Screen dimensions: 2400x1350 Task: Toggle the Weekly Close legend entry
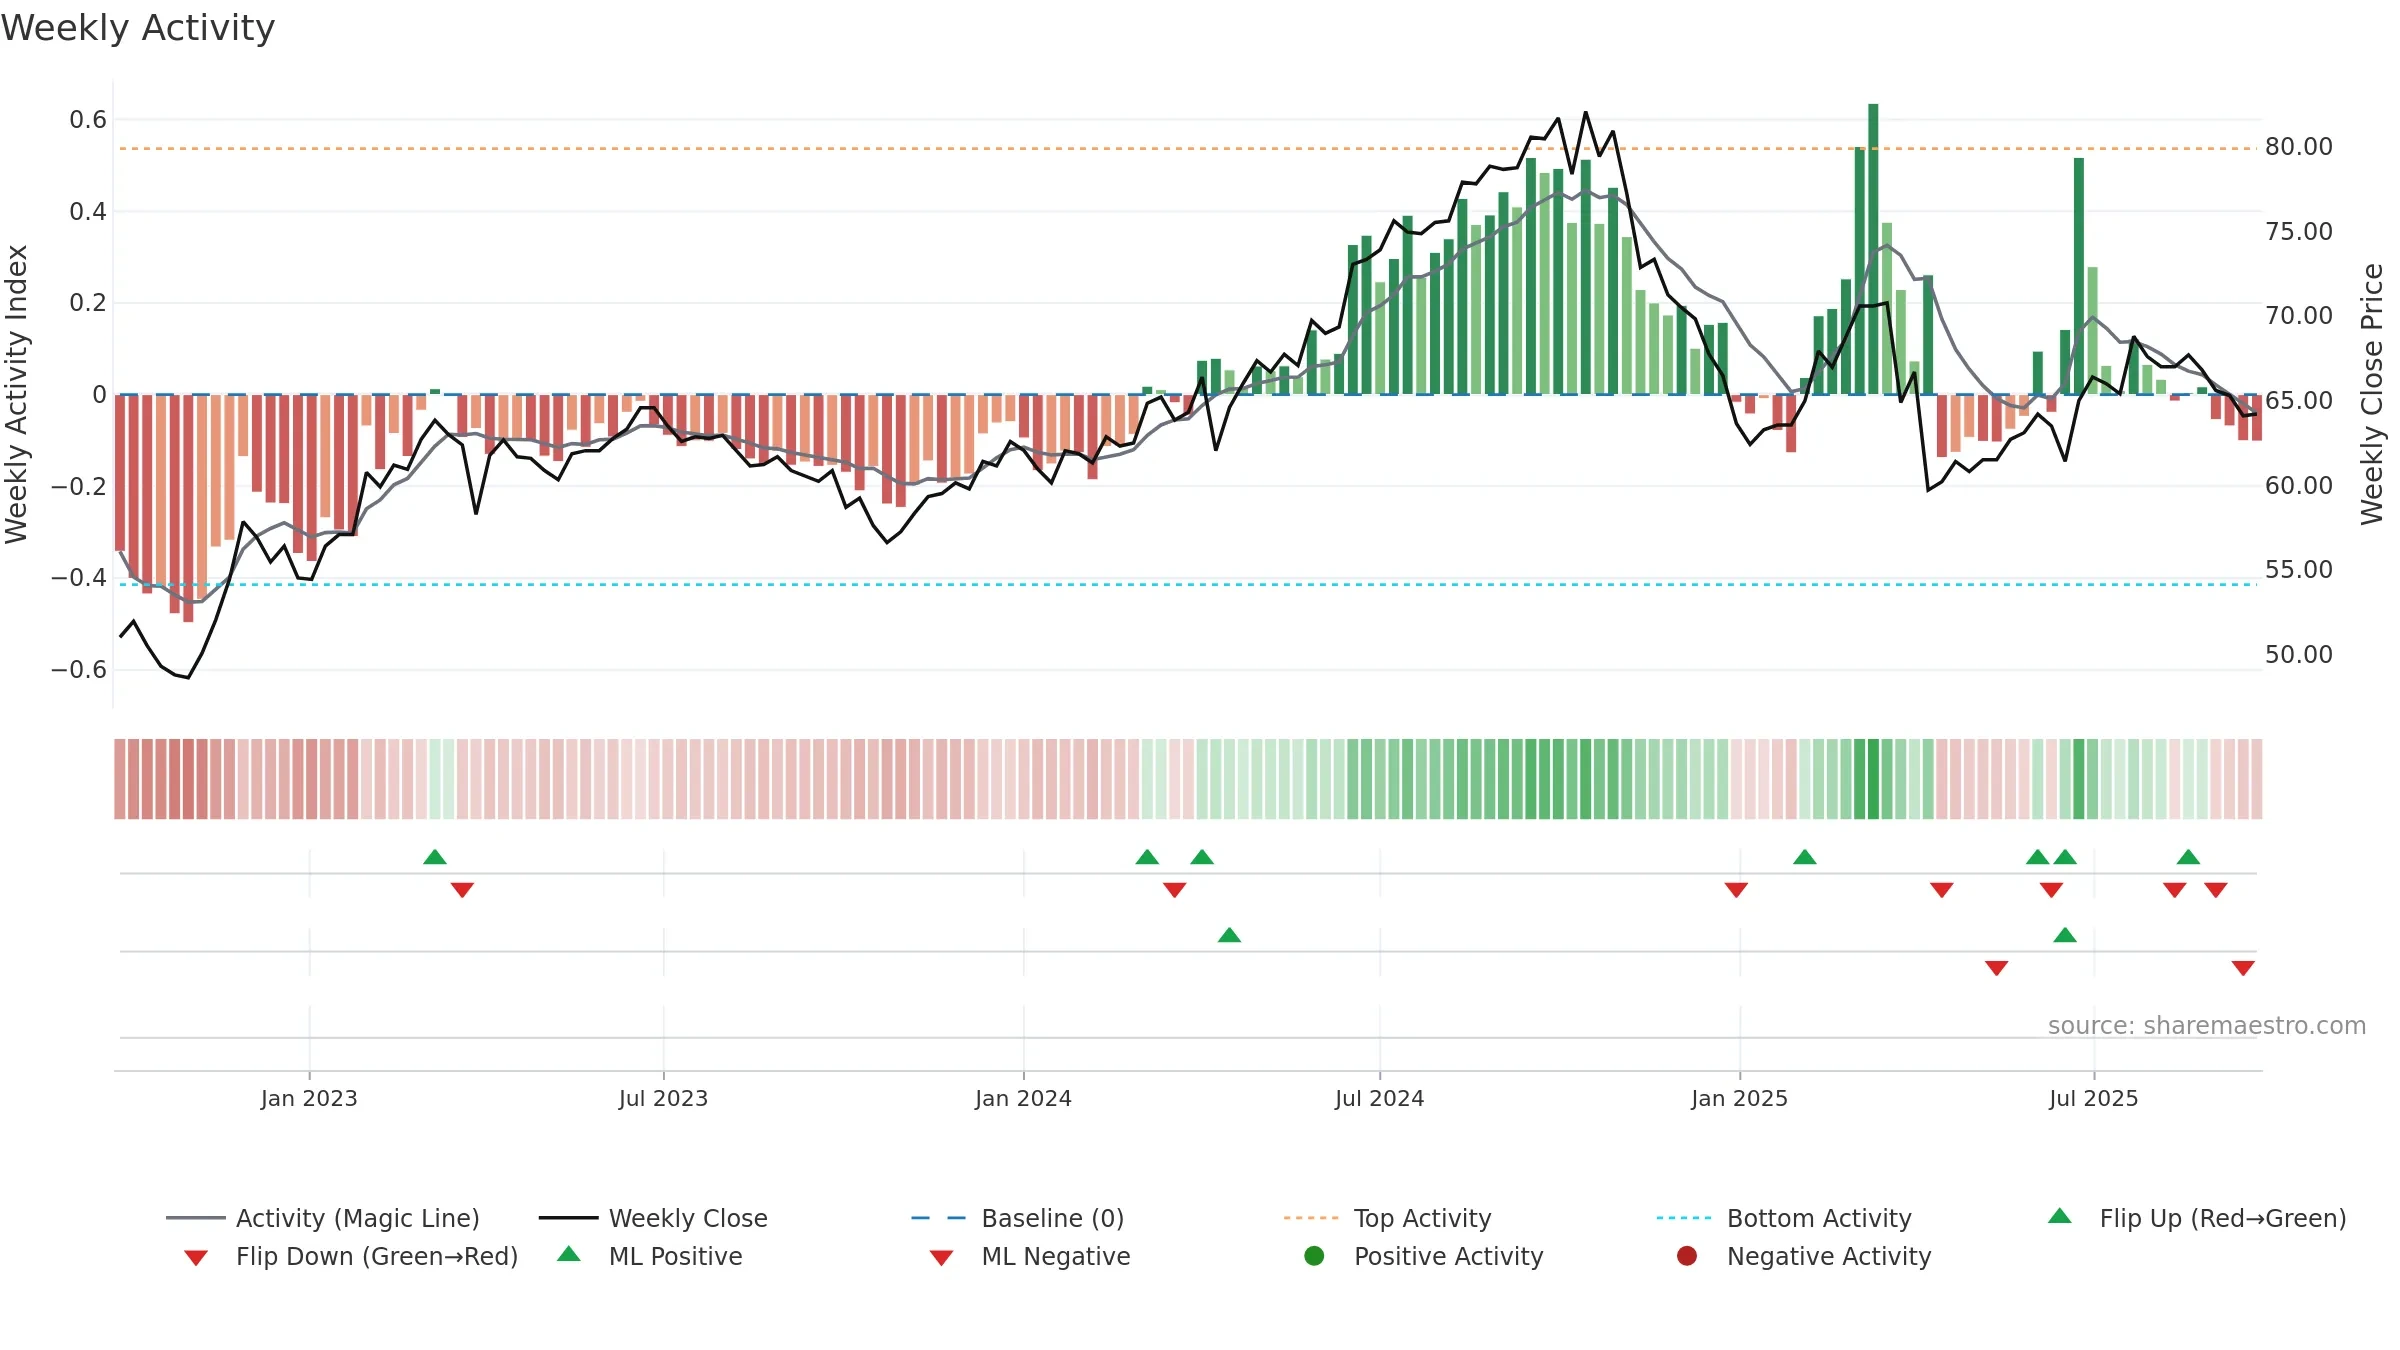(x=653, y=1218)
